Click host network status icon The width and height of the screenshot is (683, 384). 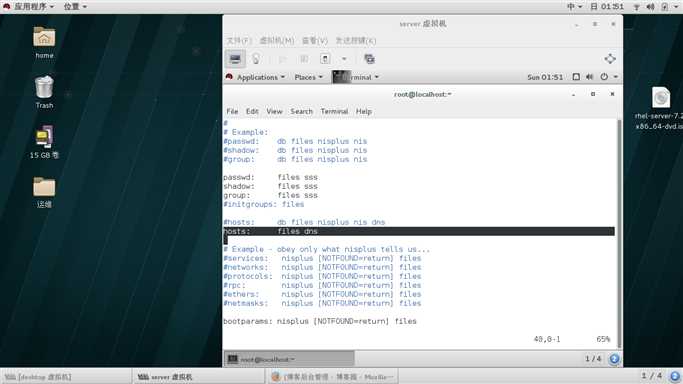coord(636,7)
